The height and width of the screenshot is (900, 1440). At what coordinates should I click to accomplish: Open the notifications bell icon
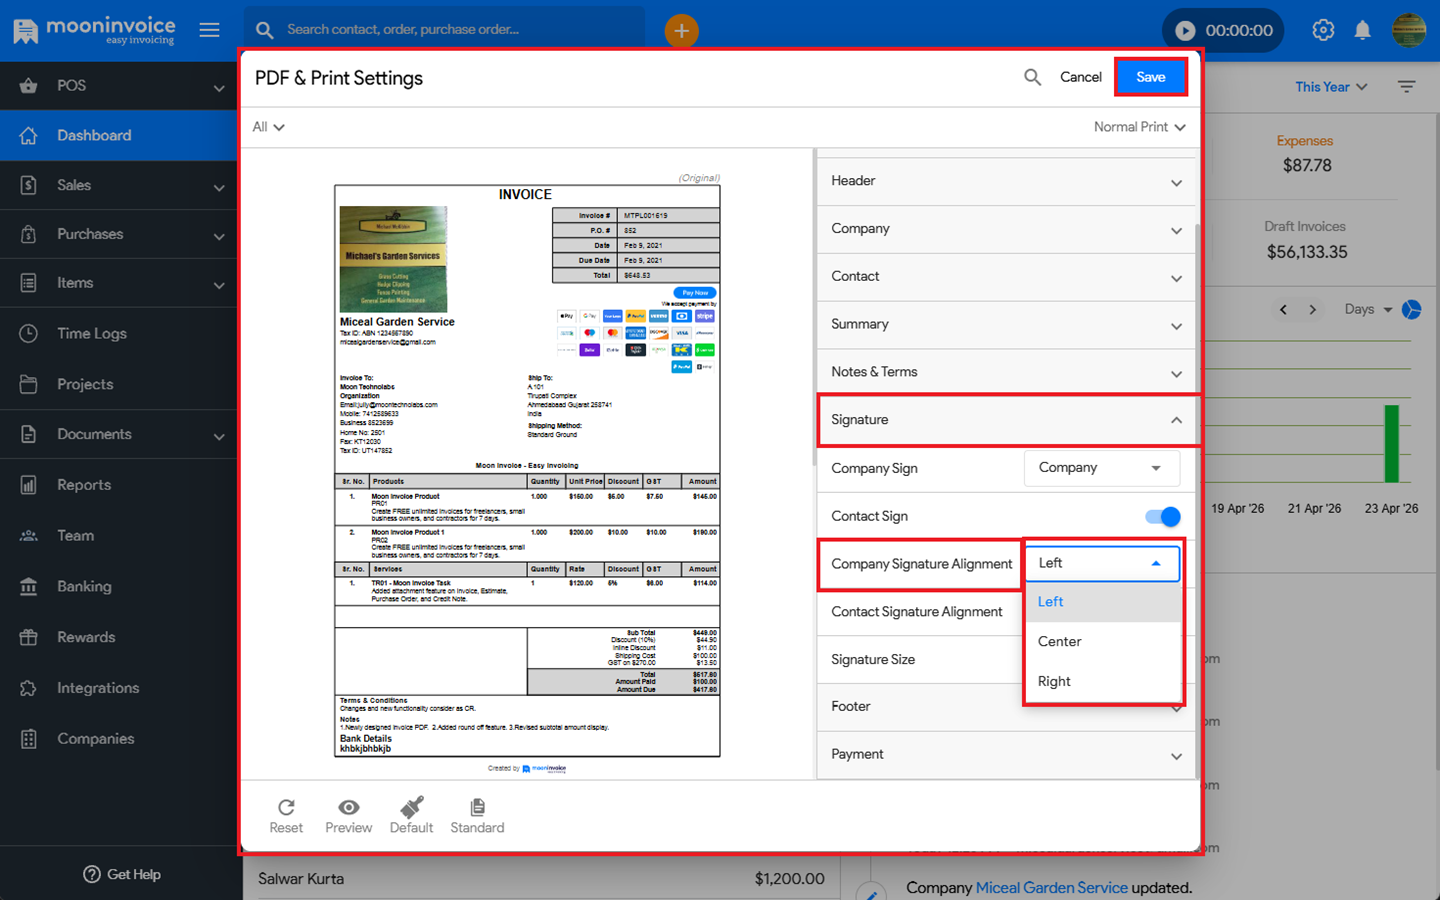point(1362,30)
